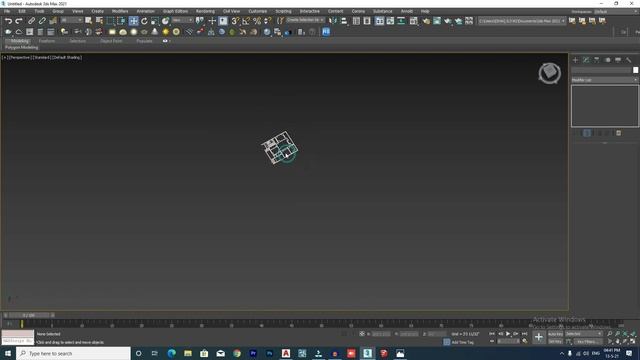Click the Set Key button
Viewport: 640px width, 360px height.
click(x=556, y=341)
